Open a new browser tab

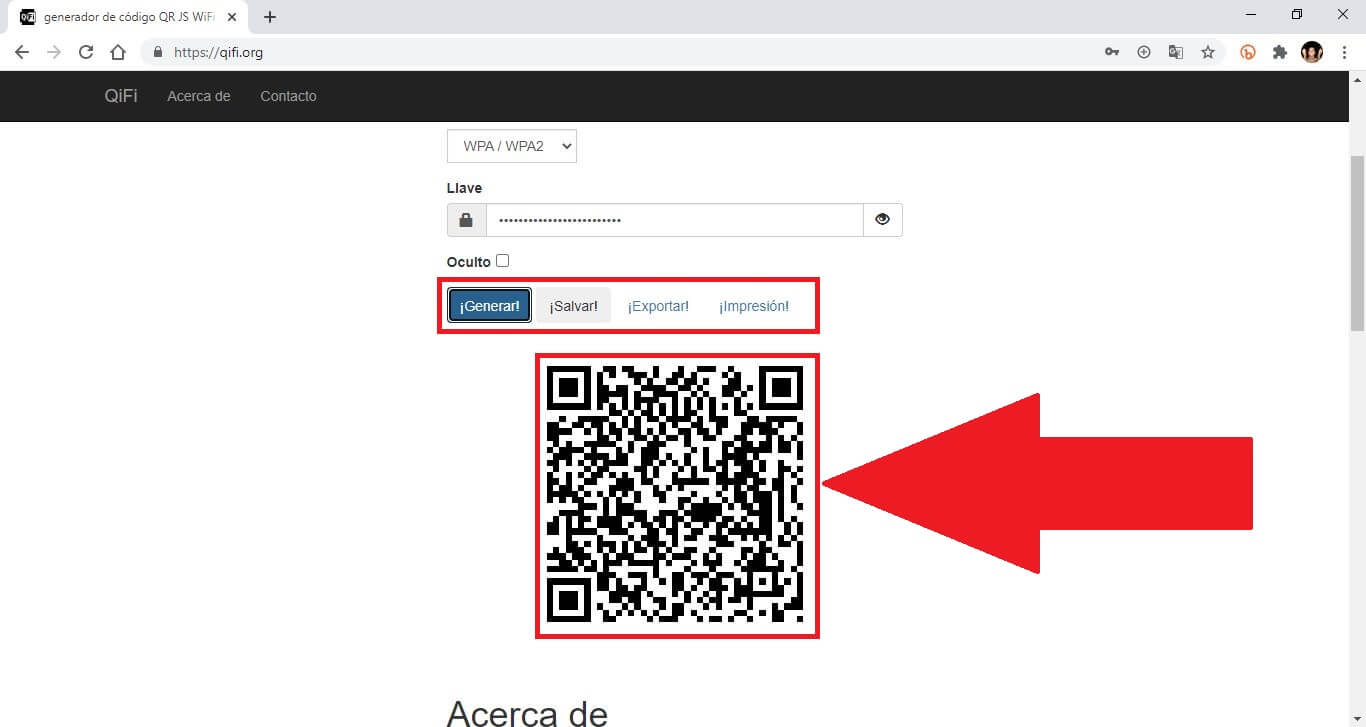tap(270, 17)
